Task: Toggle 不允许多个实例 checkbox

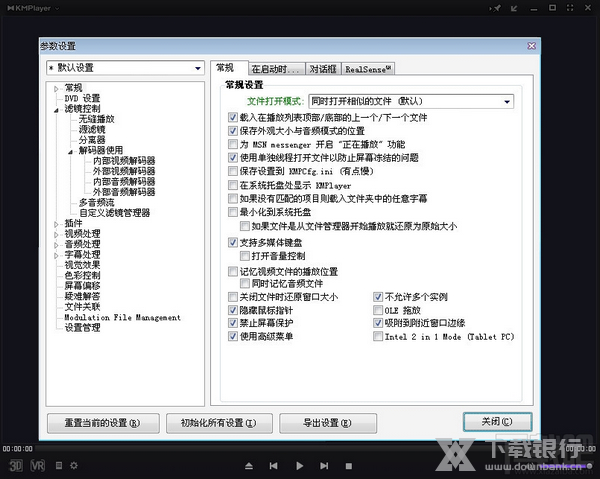Action: click(x=379, y=297)
